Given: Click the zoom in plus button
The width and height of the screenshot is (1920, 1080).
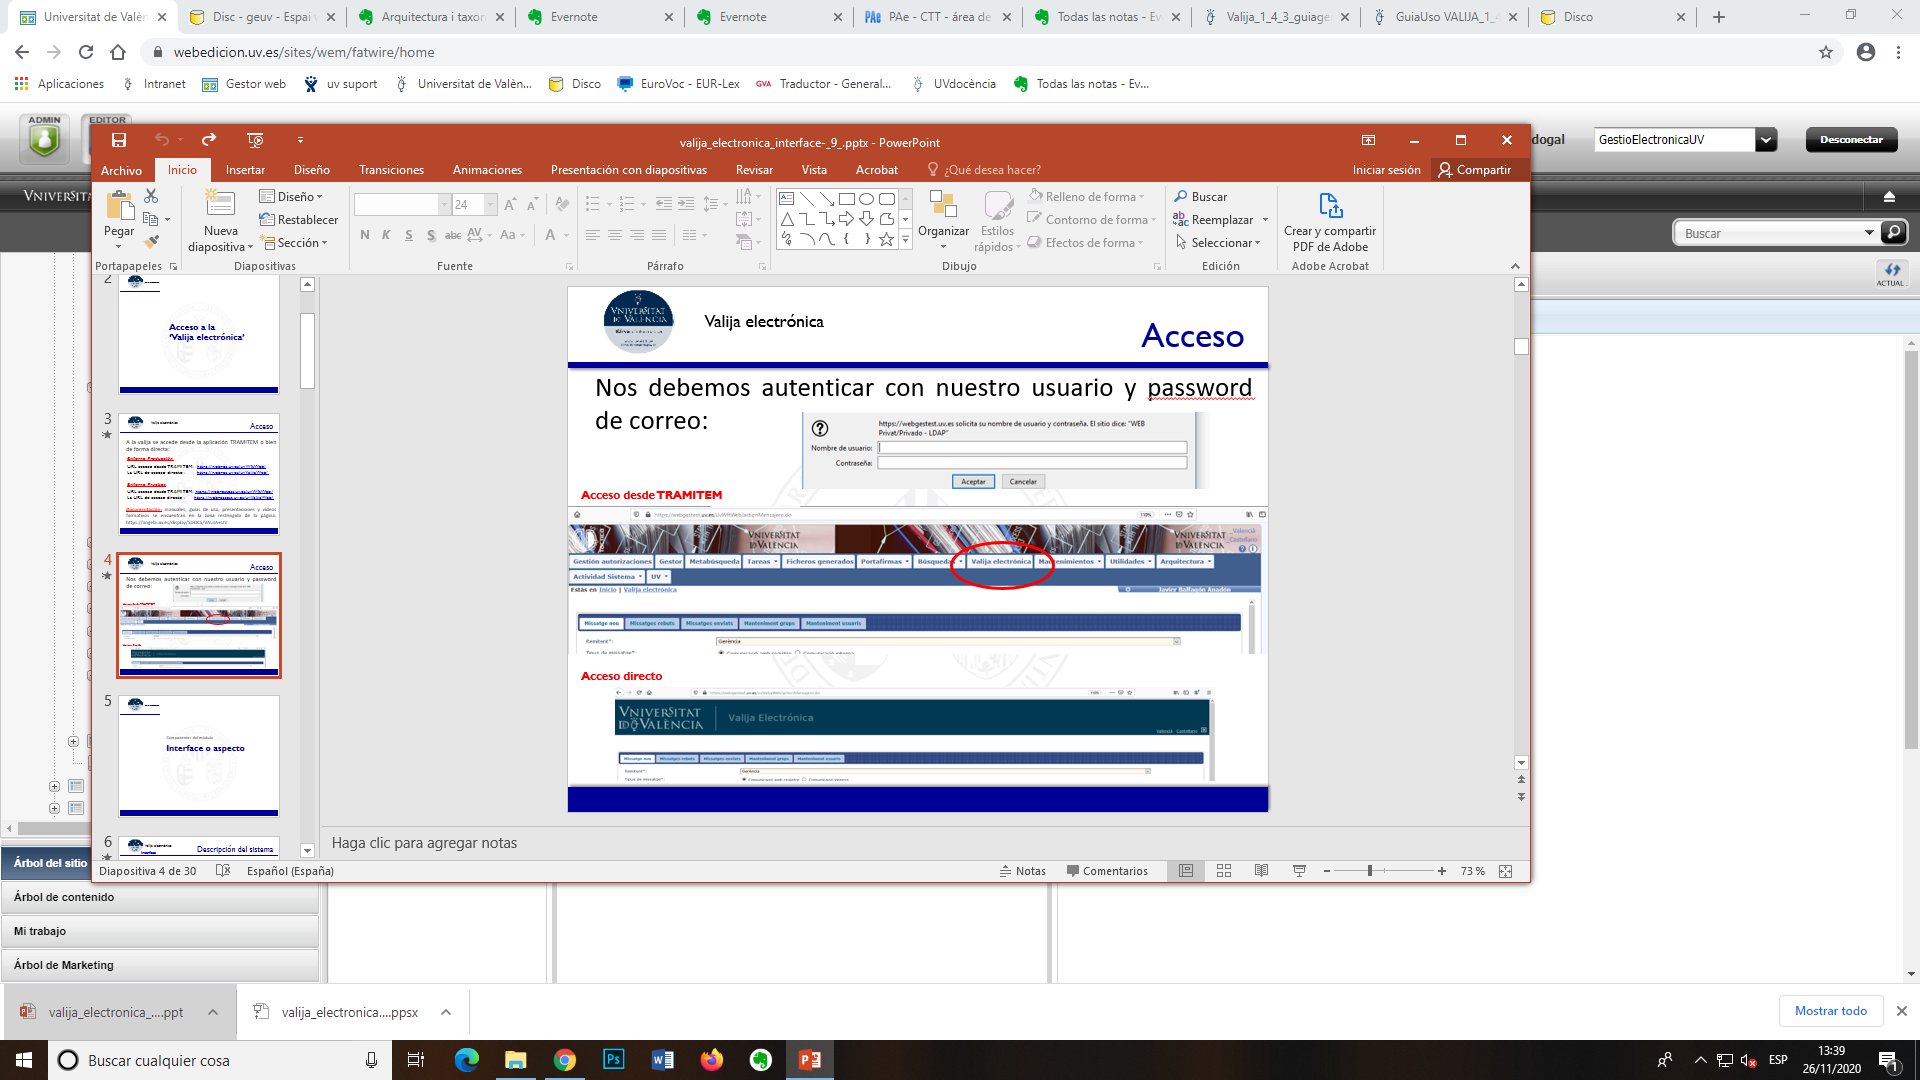Looking at the screenshot, I should pos(1442,871).
